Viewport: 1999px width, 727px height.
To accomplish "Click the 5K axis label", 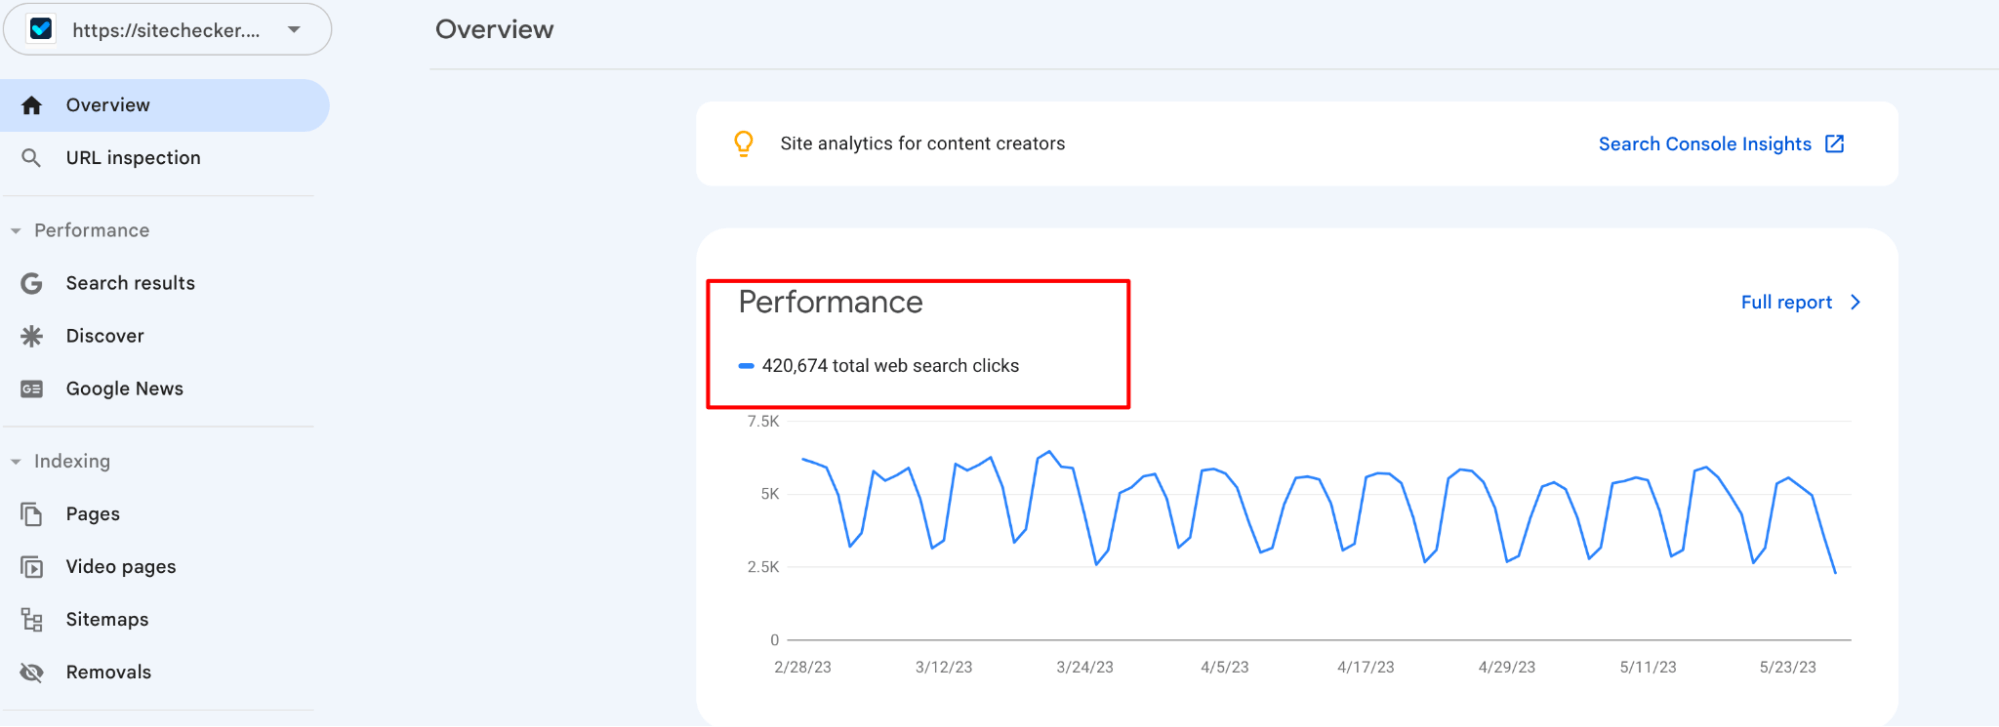I will coord(770,494).
